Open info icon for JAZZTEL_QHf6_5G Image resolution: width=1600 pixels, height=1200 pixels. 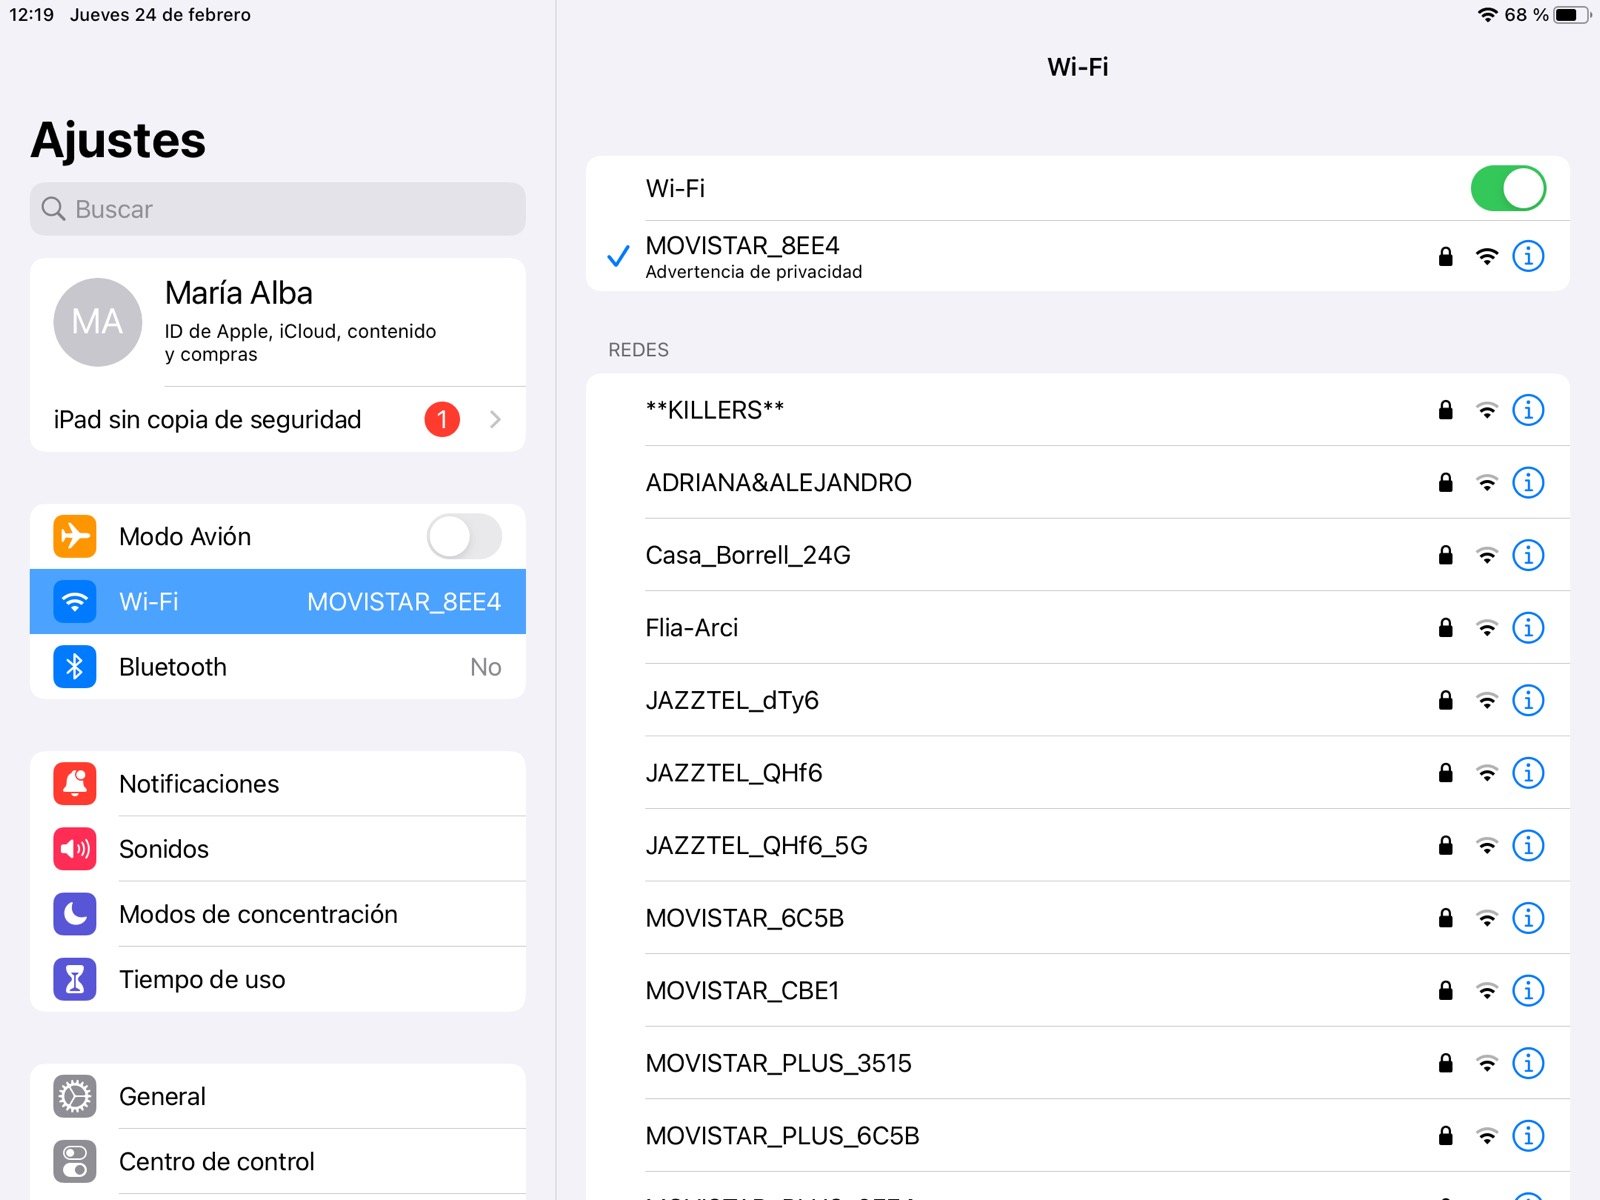pos(1528,846)
